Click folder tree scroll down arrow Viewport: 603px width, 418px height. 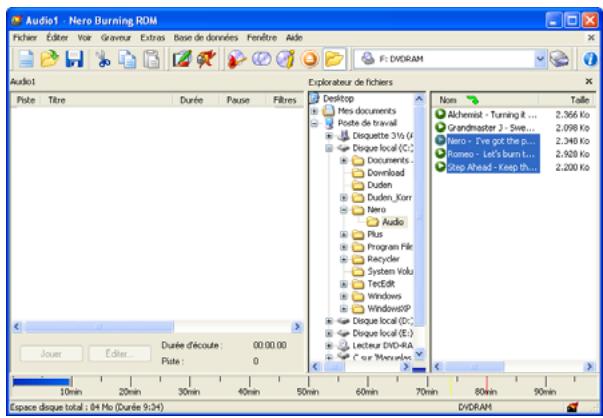pos(419,353)
